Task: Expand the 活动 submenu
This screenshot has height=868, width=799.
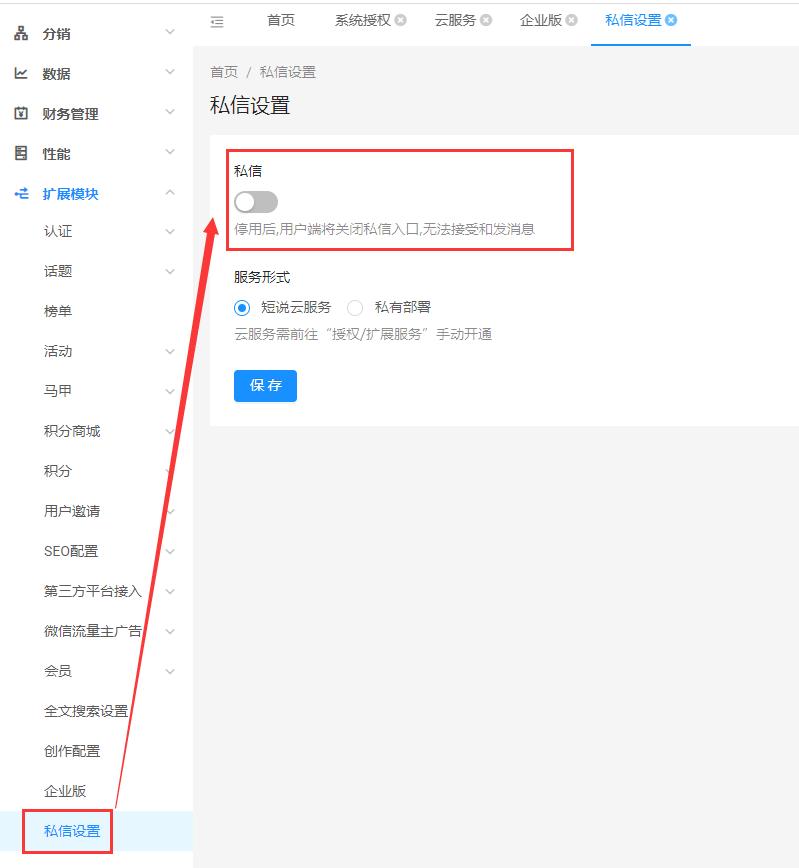Action: click(170, 352)
